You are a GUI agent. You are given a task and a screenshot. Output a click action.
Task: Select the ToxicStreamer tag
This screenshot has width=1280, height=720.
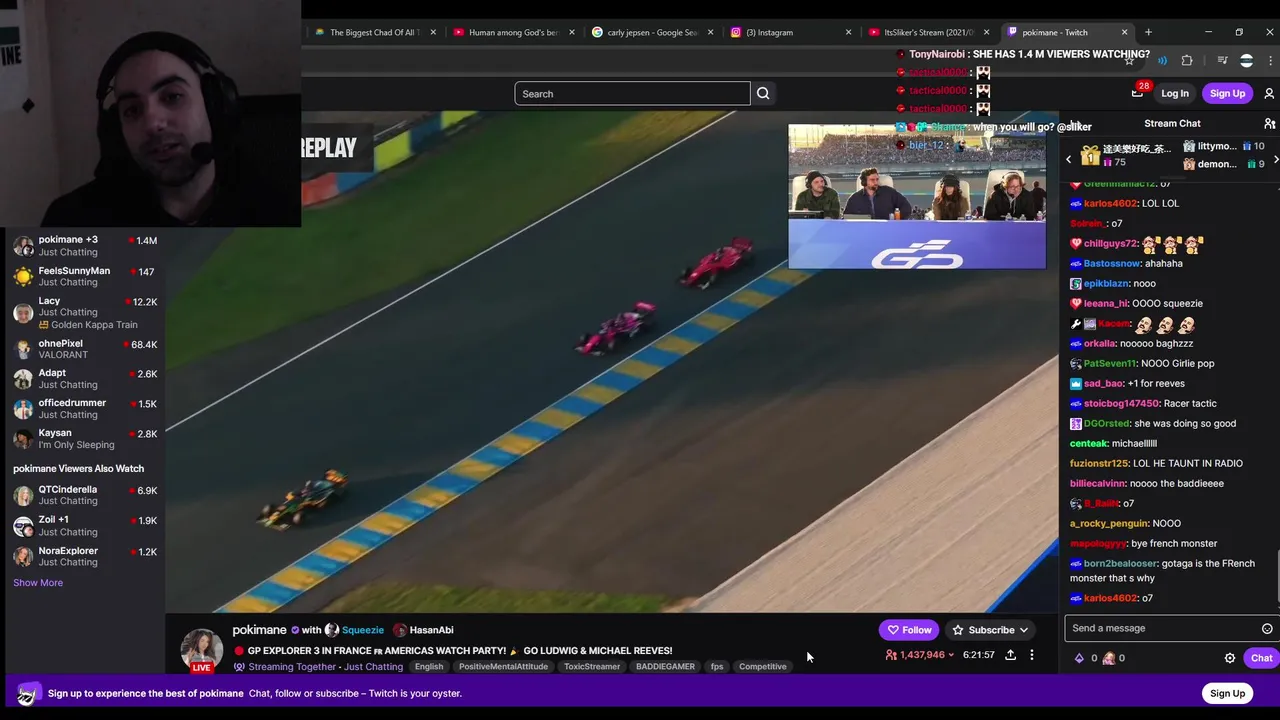592,667
